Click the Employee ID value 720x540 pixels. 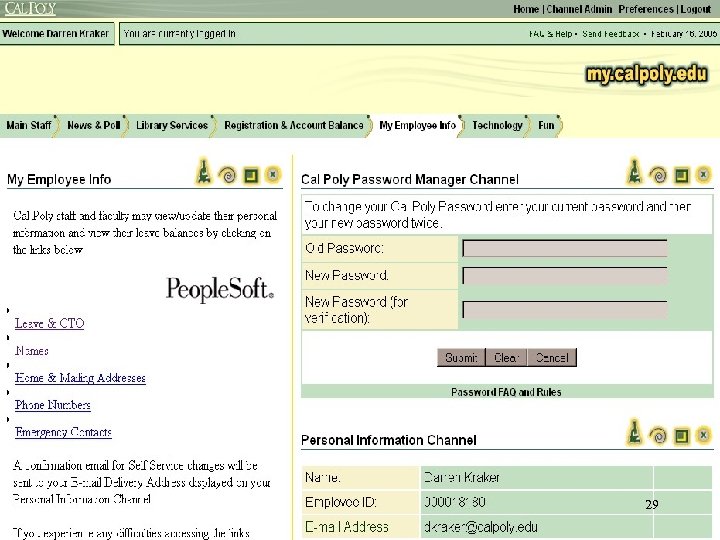coord(455,502)
